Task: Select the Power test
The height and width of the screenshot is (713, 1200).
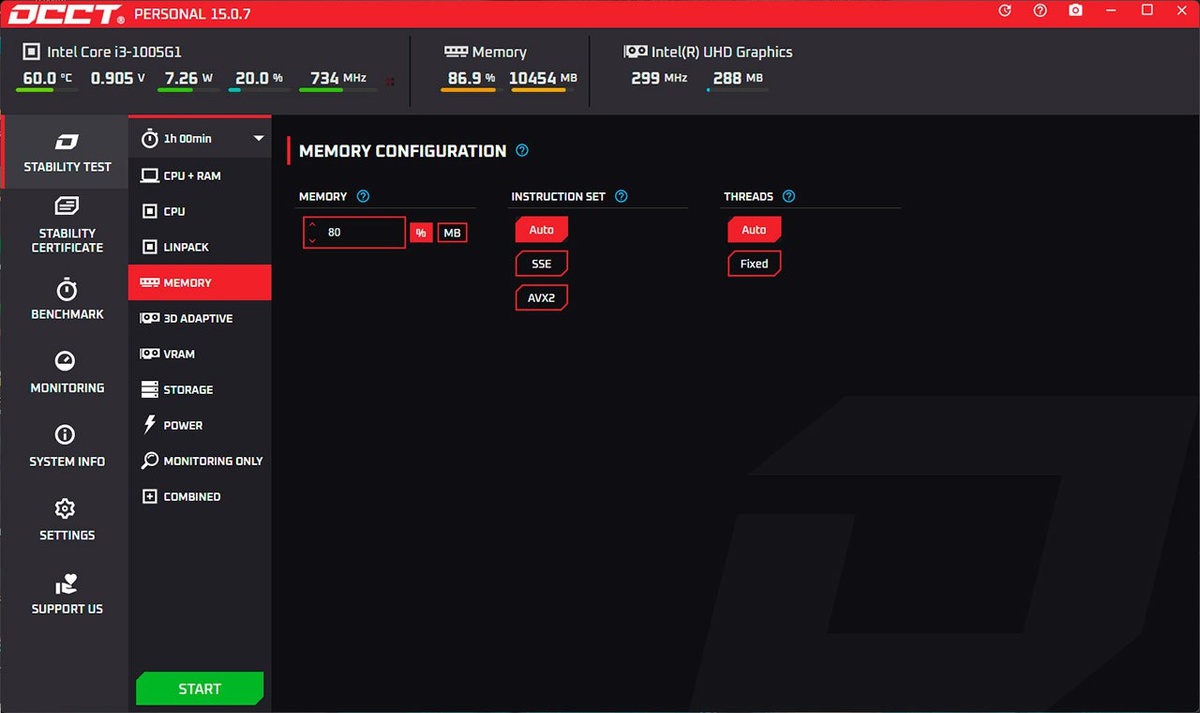Action: pos(200,425)
